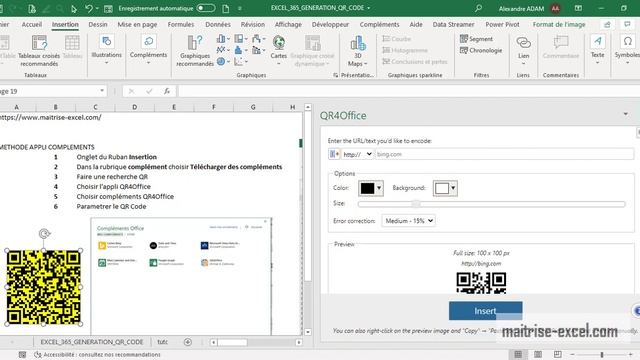The width and height of the screenshot is (640, 360).
Task: Click the vertical scrollbar up arrow
Action: [308, 107]
